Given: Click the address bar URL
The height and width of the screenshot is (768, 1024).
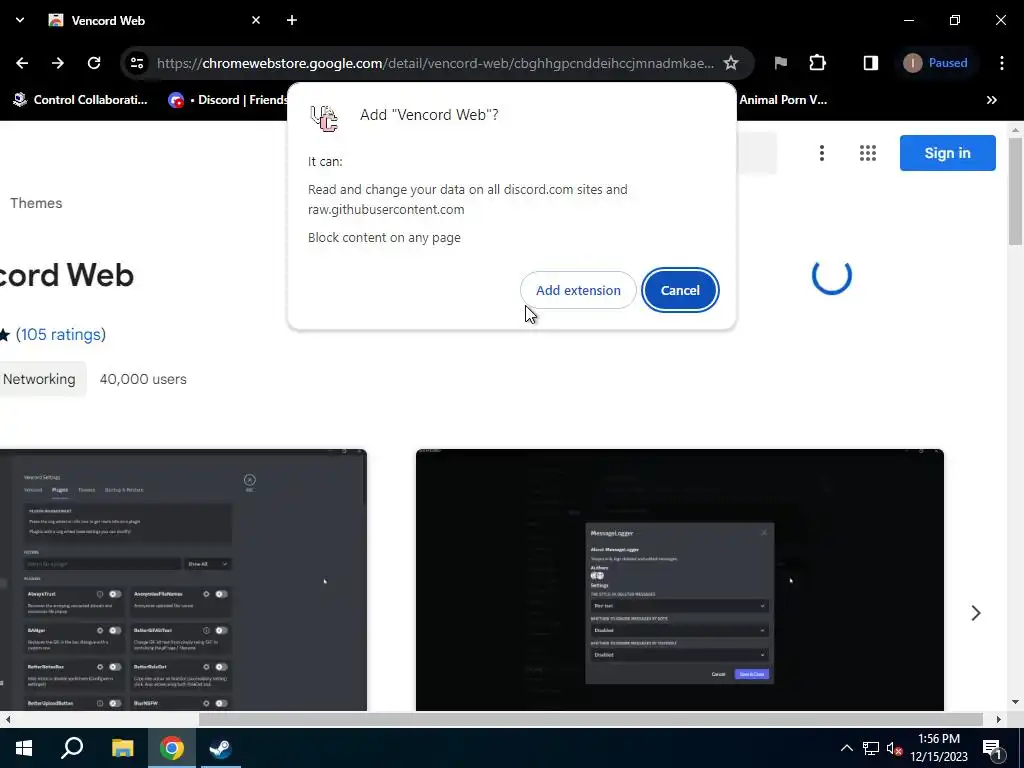Looking at the screenshot, I should pyautogui.click(x=435, y=63).
